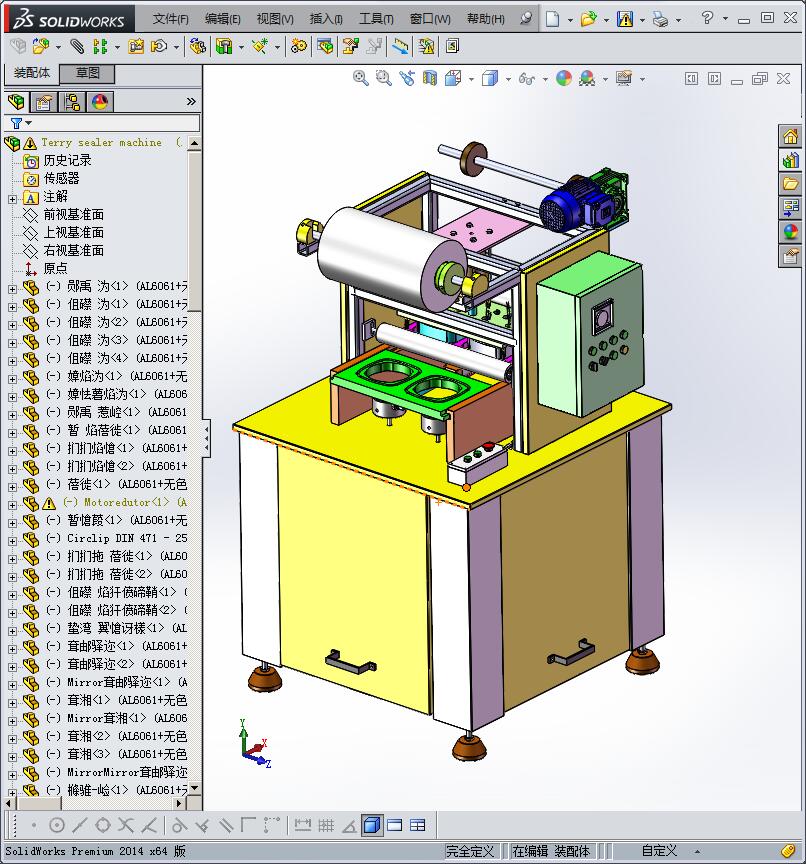Click the 在编辑 装配体 status text
The height and width of the screenshot is (864, 806).
(551, 851)
